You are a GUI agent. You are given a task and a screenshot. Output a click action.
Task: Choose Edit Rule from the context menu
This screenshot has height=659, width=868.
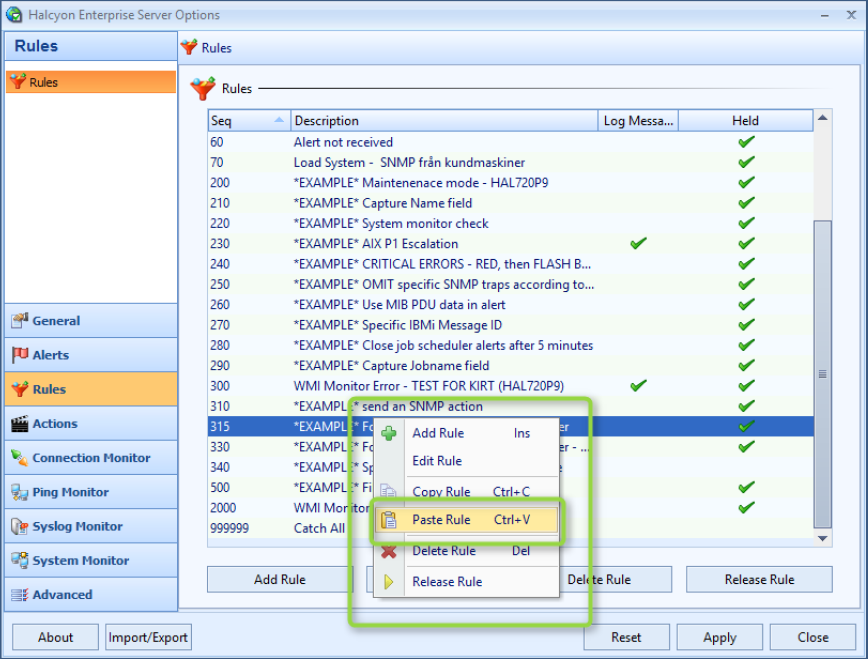[x=437, y=461]
